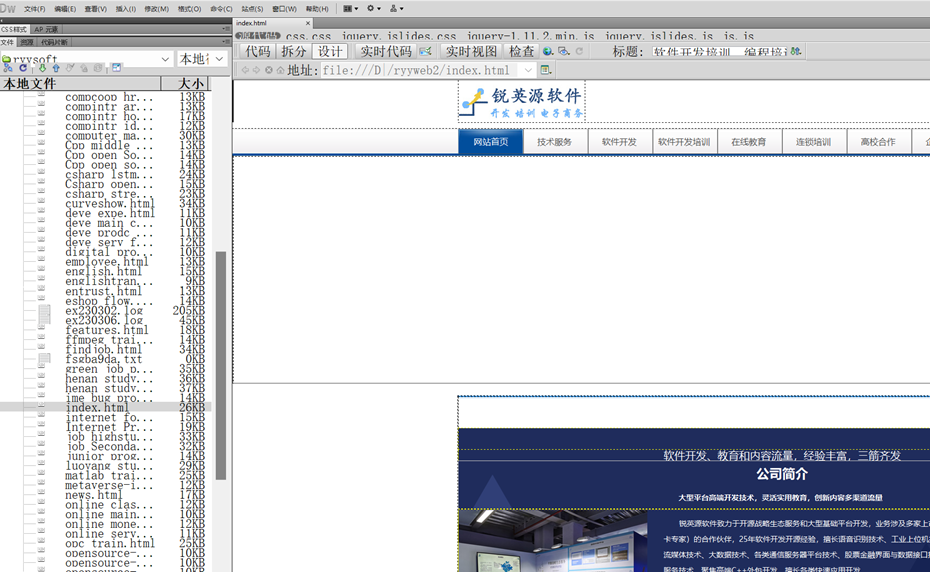Open the Live View options icon
Image resolution: width=930 pixels, height=572 pixels.
546,70
